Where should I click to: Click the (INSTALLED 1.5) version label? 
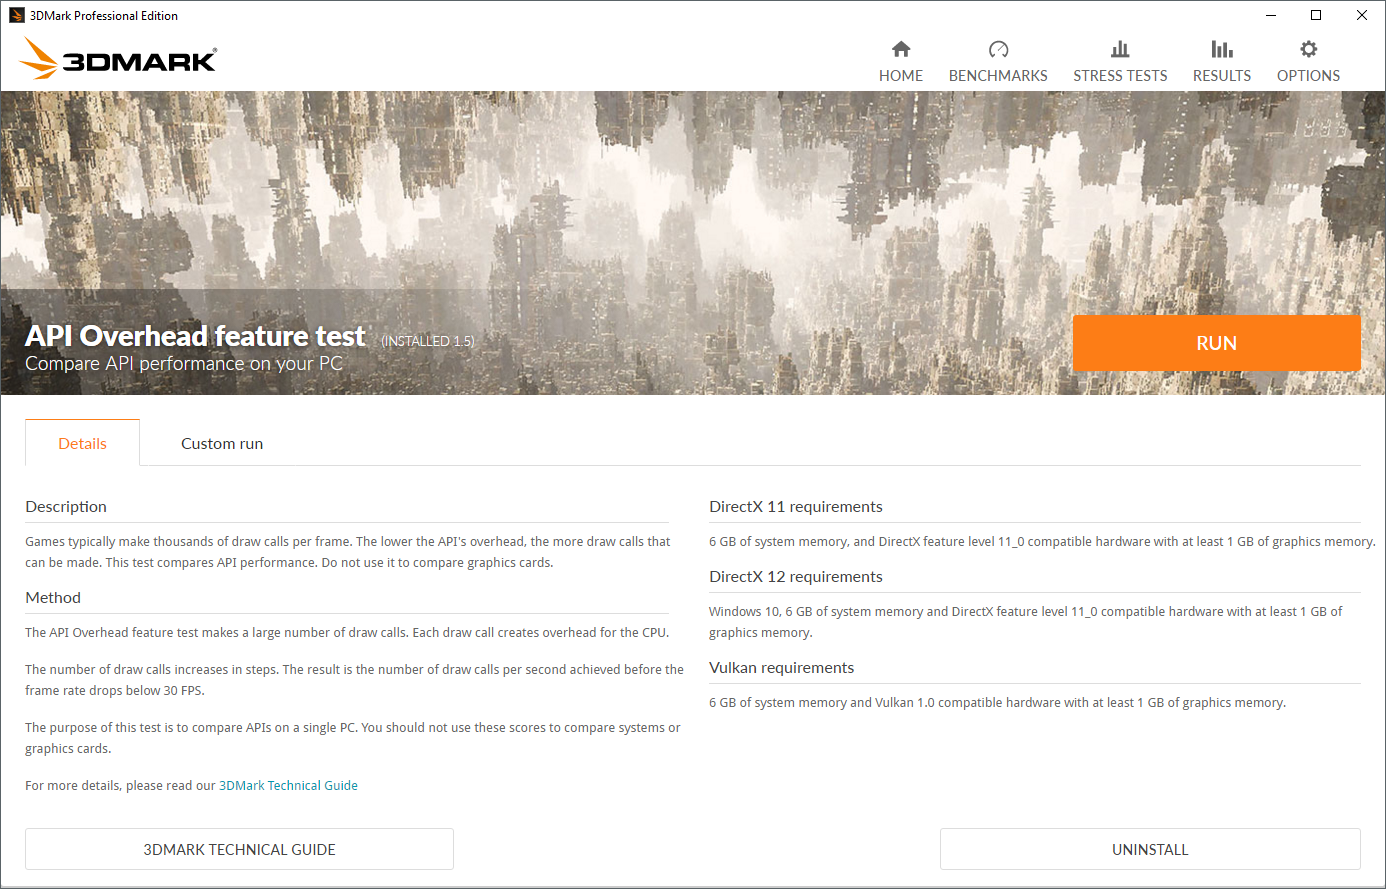point(428,341)
